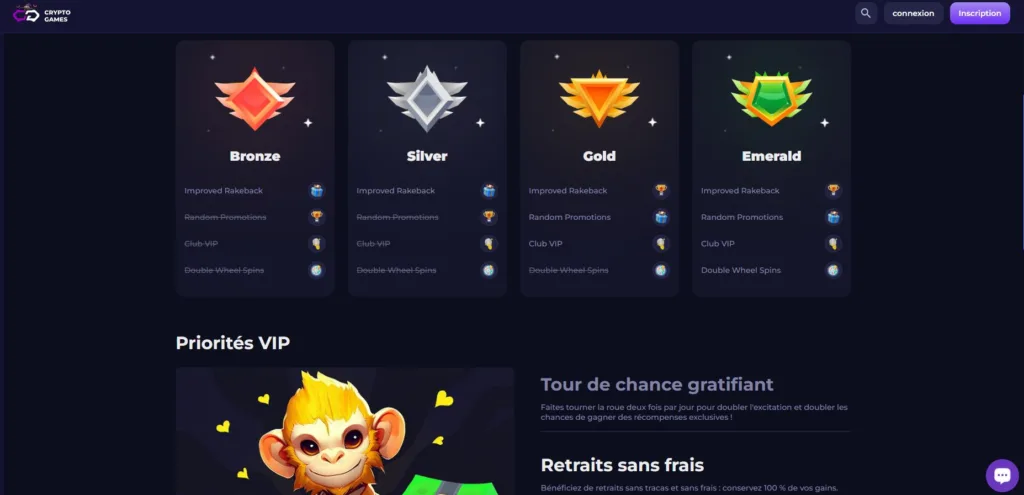Click Emerald Club VIP label
This screenshot has height=495, width=1024.
coord(718,244)
